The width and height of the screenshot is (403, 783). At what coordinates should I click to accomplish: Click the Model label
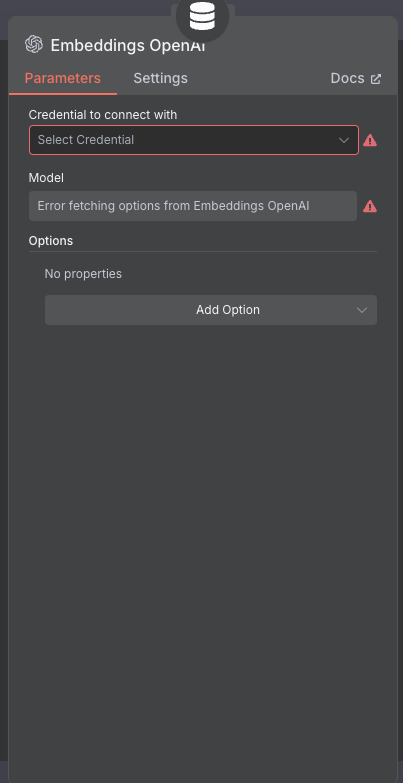pos(46,178)
